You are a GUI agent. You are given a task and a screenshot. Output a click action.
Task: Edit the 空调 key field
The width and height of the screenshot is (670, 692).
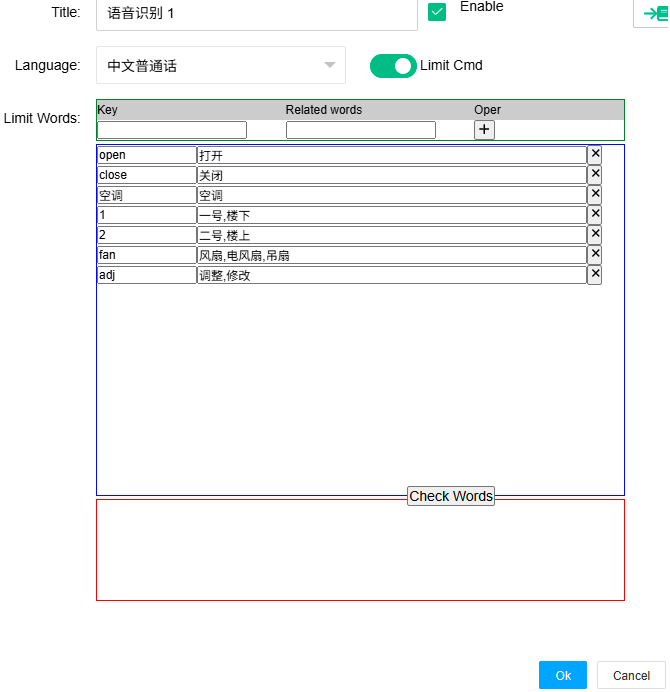[x=147, y=195]
